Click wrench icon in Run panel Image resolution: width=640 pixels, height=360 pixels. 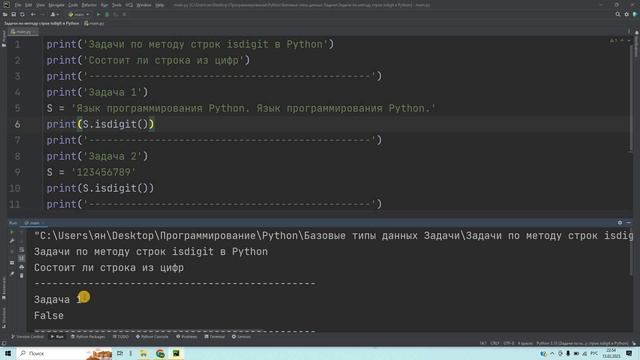point(12,241)
